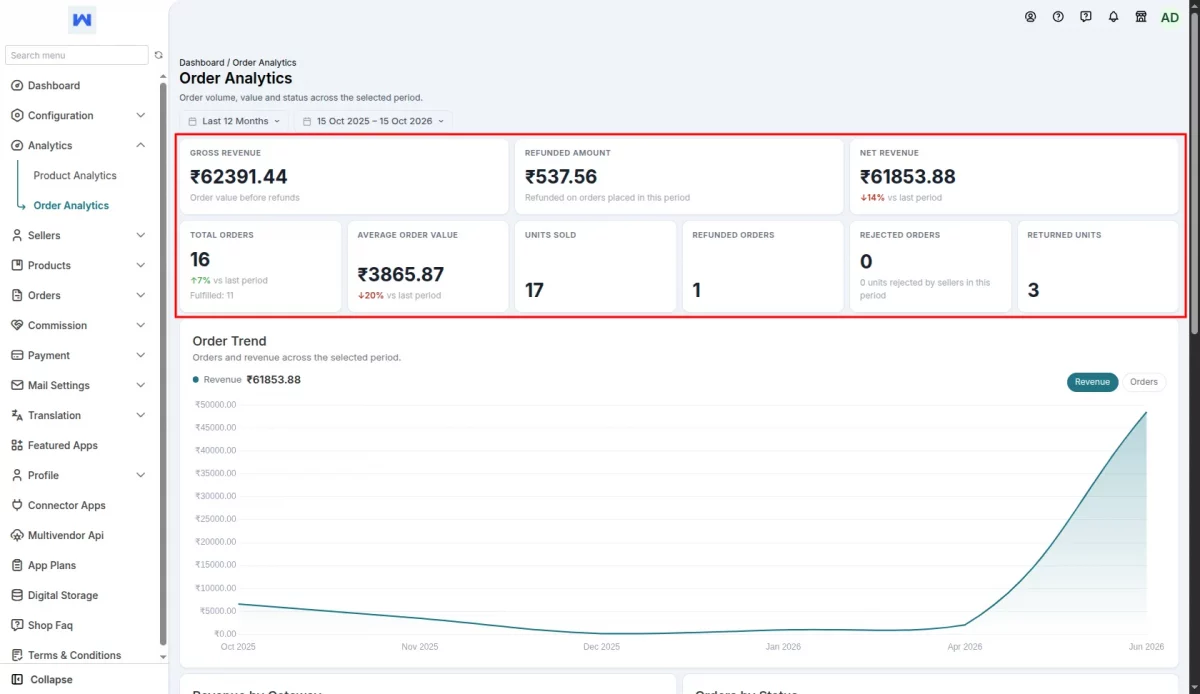This screenshot has height=694, width=1200.
Task: Click the Units Sold value 17
Action: coord(534,291)
